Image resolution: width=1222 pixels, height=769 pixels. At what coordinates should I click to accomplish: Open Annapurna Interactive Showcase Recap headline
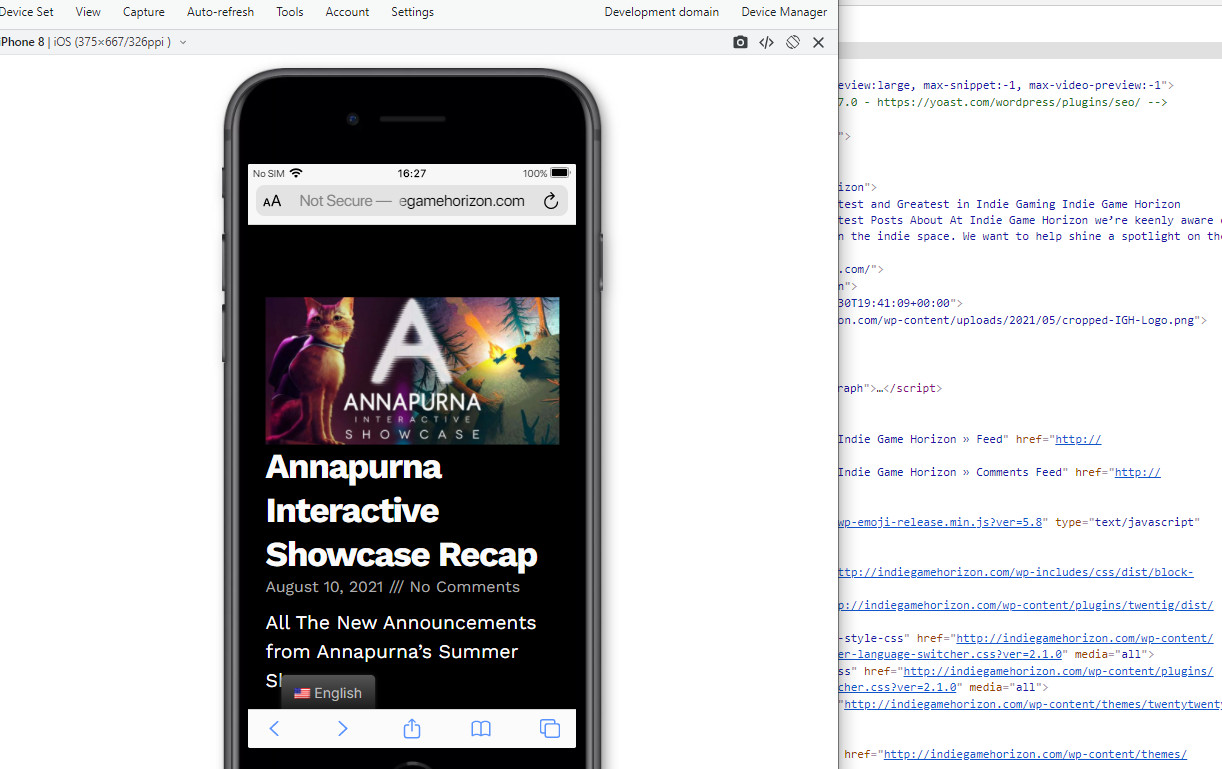pyautogui.click(x=401, y=510)
